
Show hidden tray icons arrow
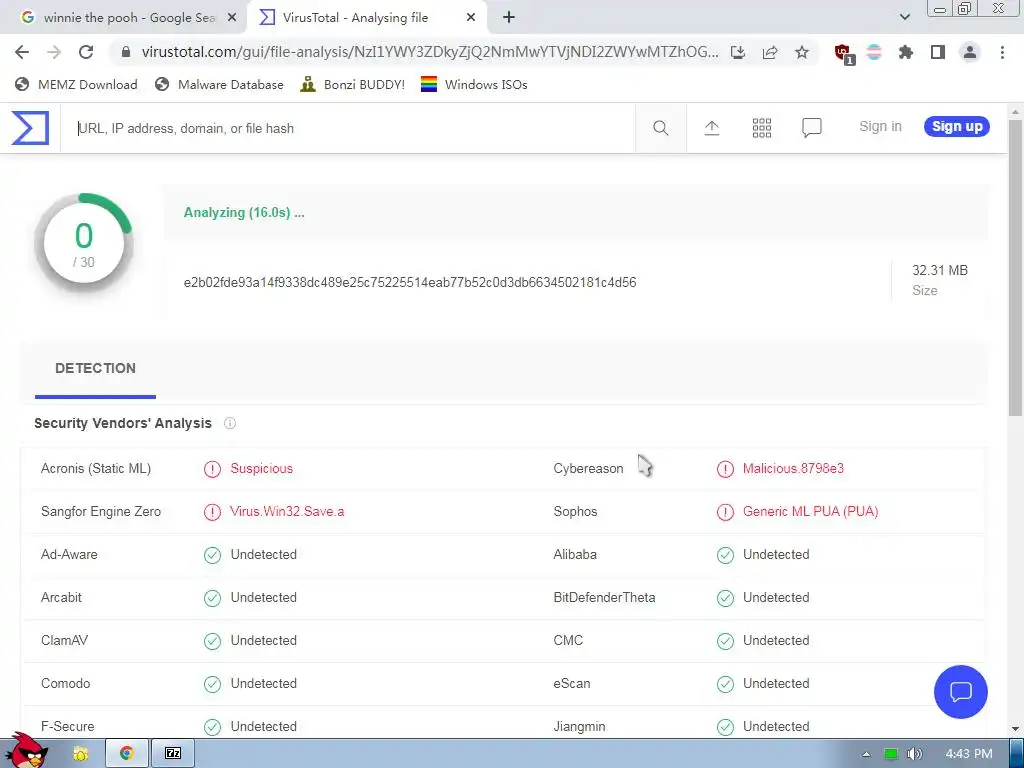pos(866,754)
